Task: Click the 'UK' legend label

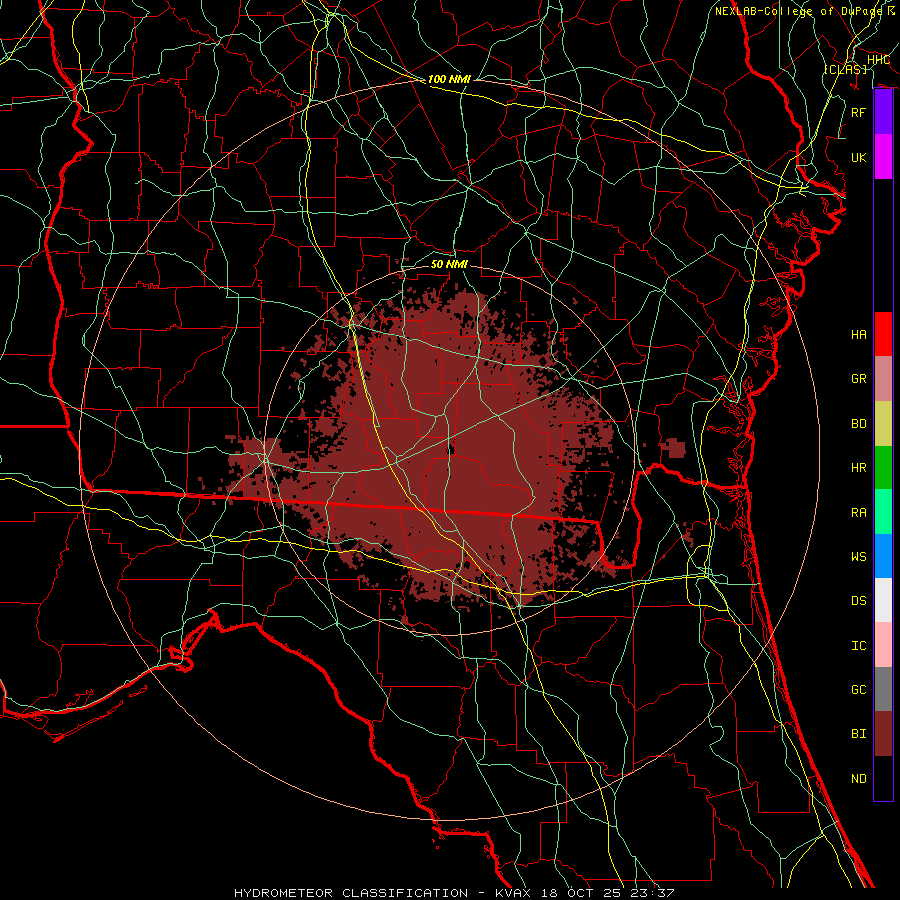Action: point(858,157)
